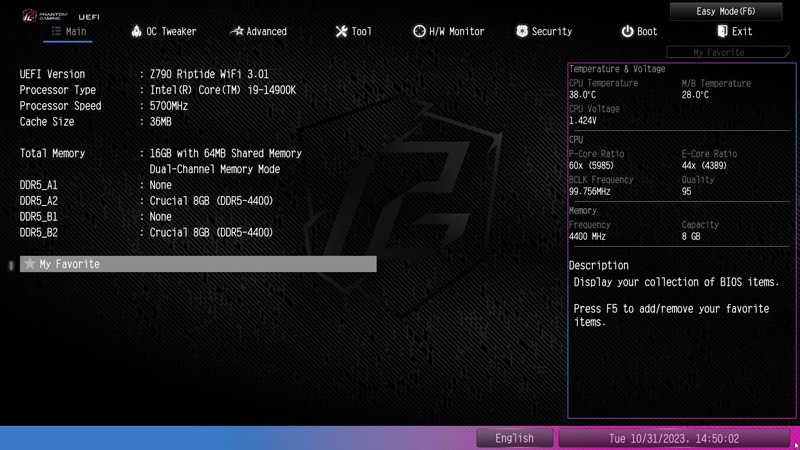Click the Tool wrench icon
800x450 pixels.
341,31
